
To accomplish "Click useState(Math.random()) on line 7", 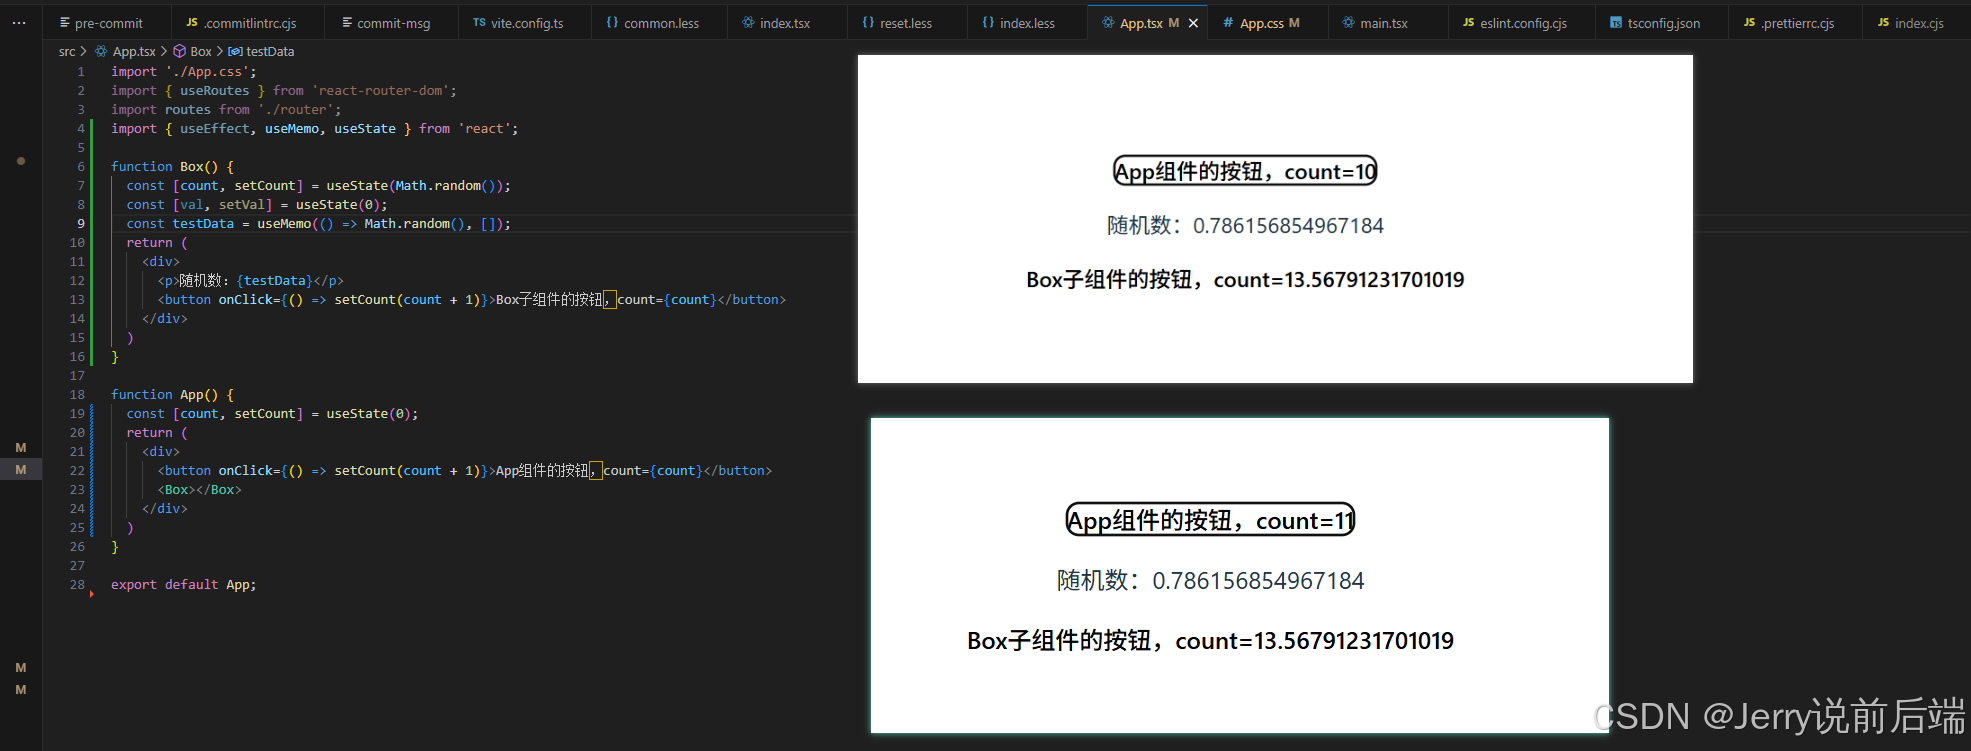I will [414, 186].
